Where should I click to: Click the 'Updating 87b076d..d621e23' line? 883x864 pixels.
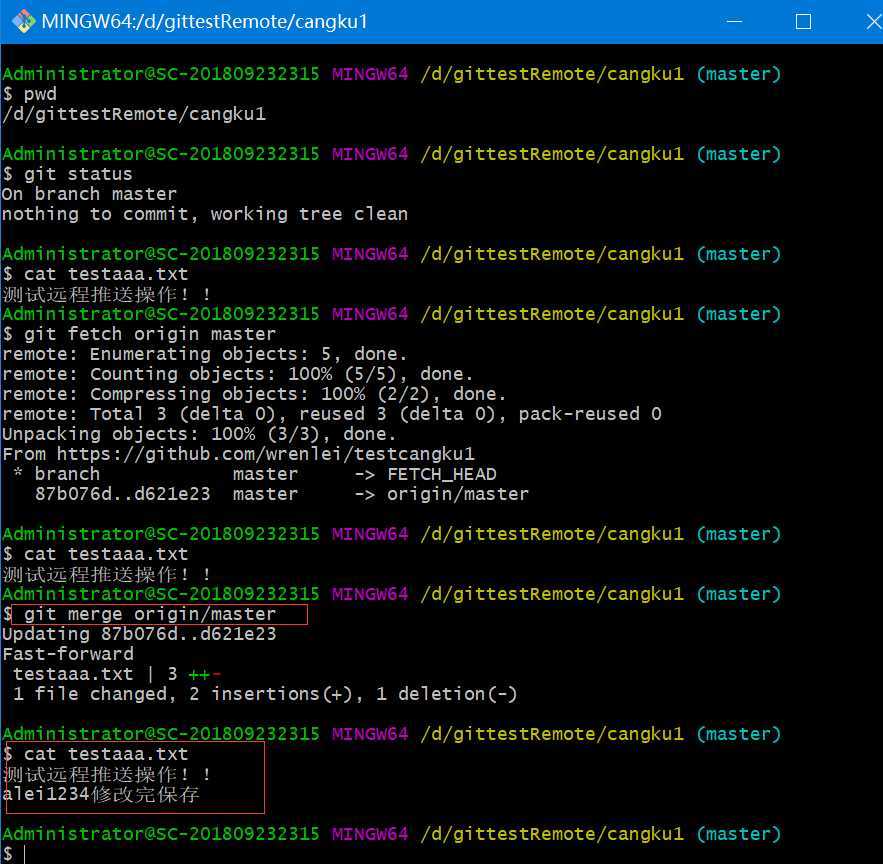(139, 634)
